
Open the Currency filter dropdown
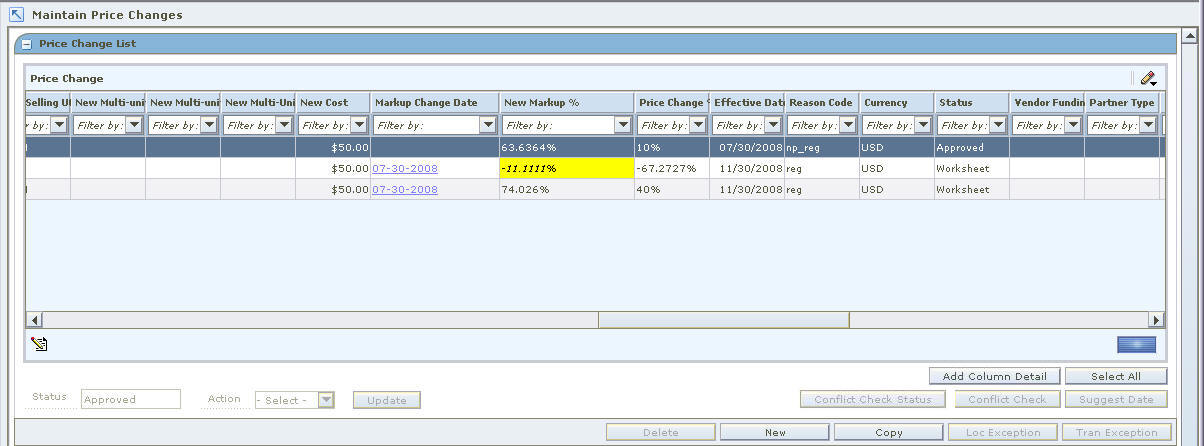coord(923,125)
